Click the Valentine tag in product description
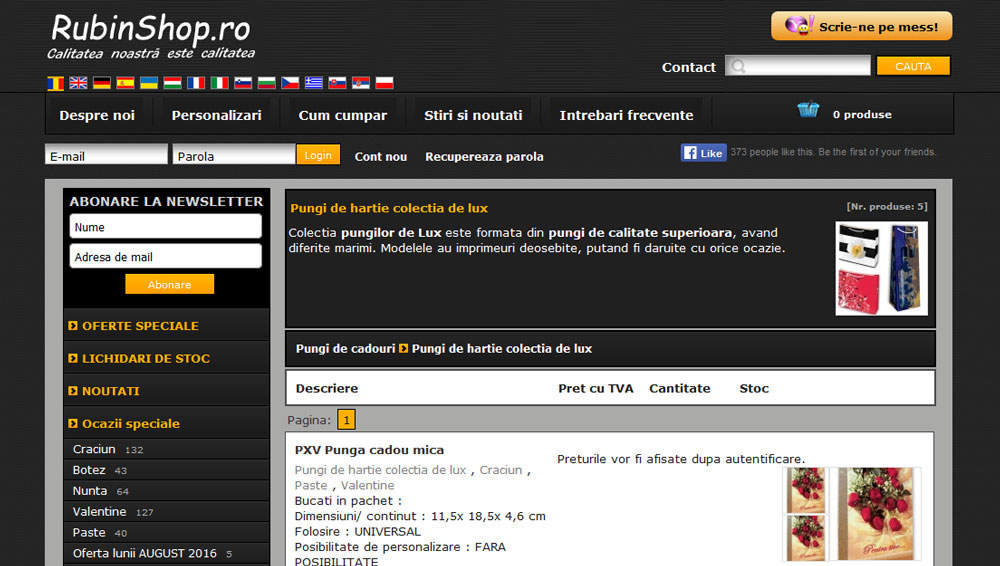 click(367, 485)
